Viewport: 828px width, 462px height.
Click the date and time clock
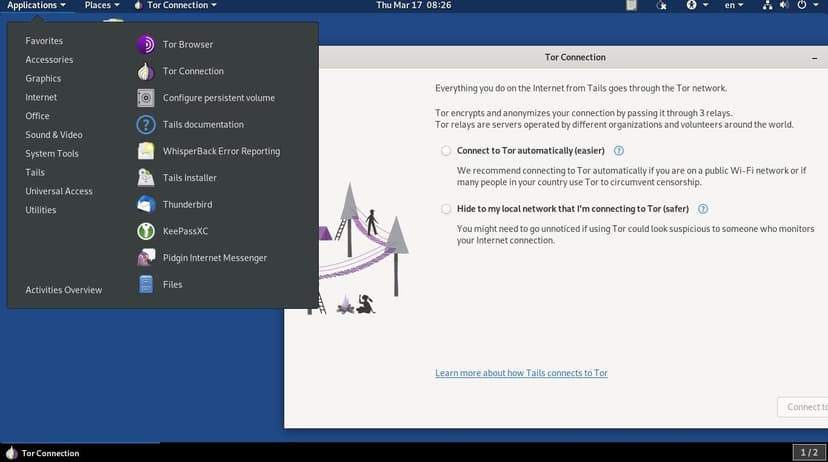click(413, 5)
